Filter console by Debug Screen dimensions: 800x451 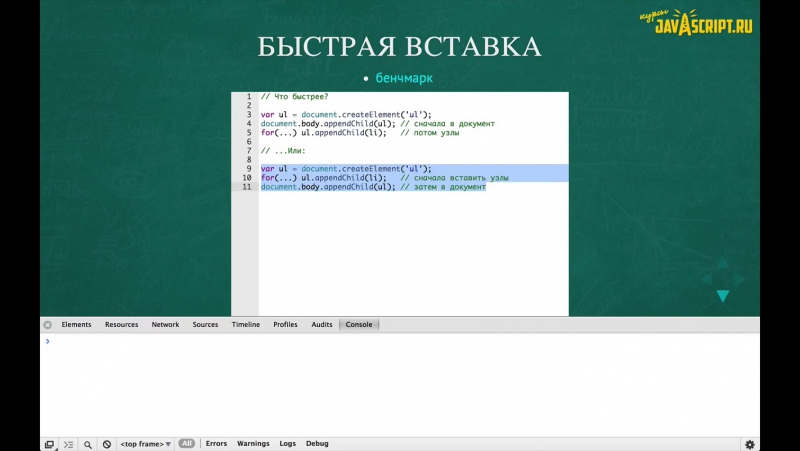coord(317,443)
